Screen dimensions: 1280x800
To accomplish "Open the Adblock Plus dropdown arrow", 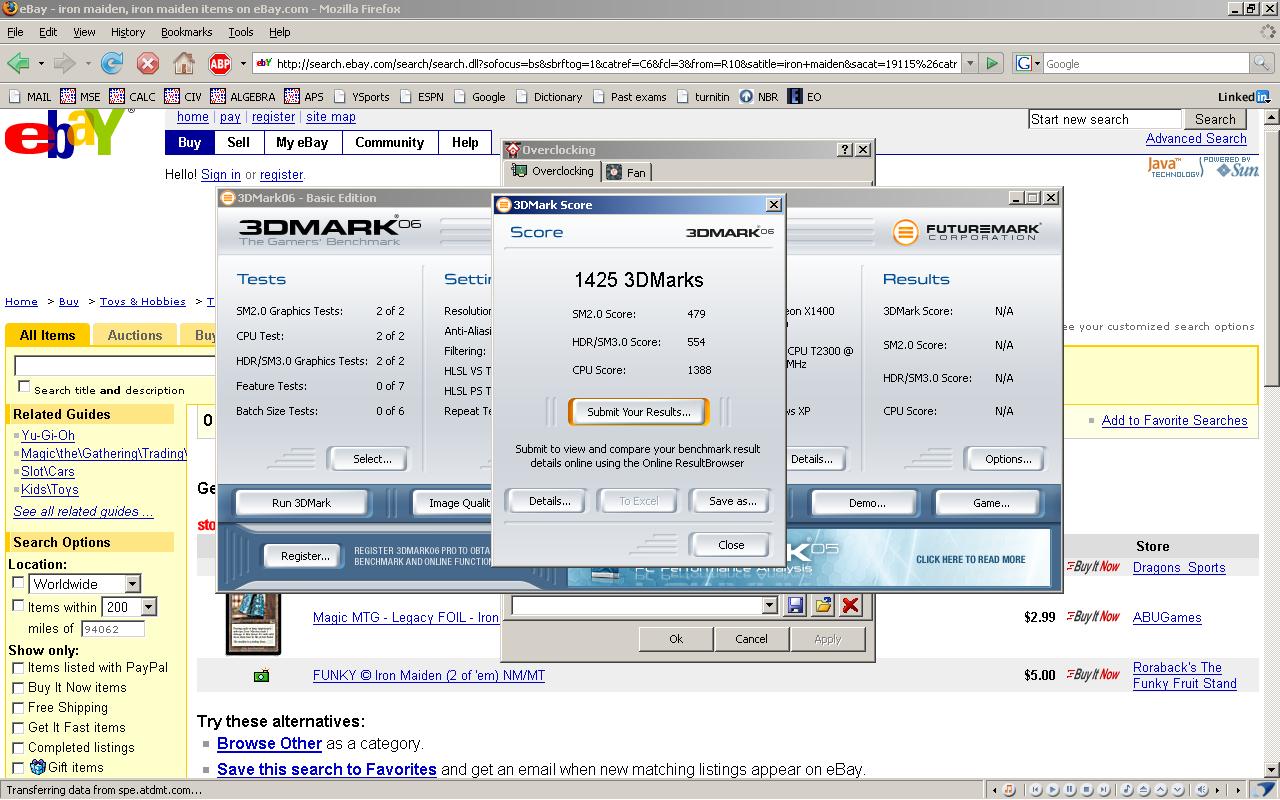I will tap(243, 63).
